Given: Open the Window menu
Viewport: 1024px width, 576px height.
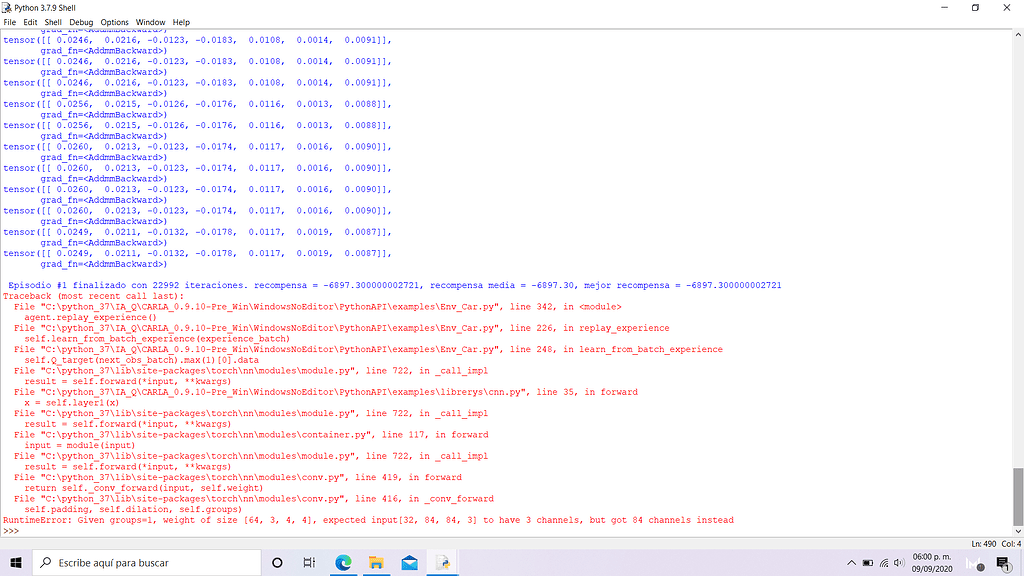Looking at the screenshot, I should coord(150,22).
